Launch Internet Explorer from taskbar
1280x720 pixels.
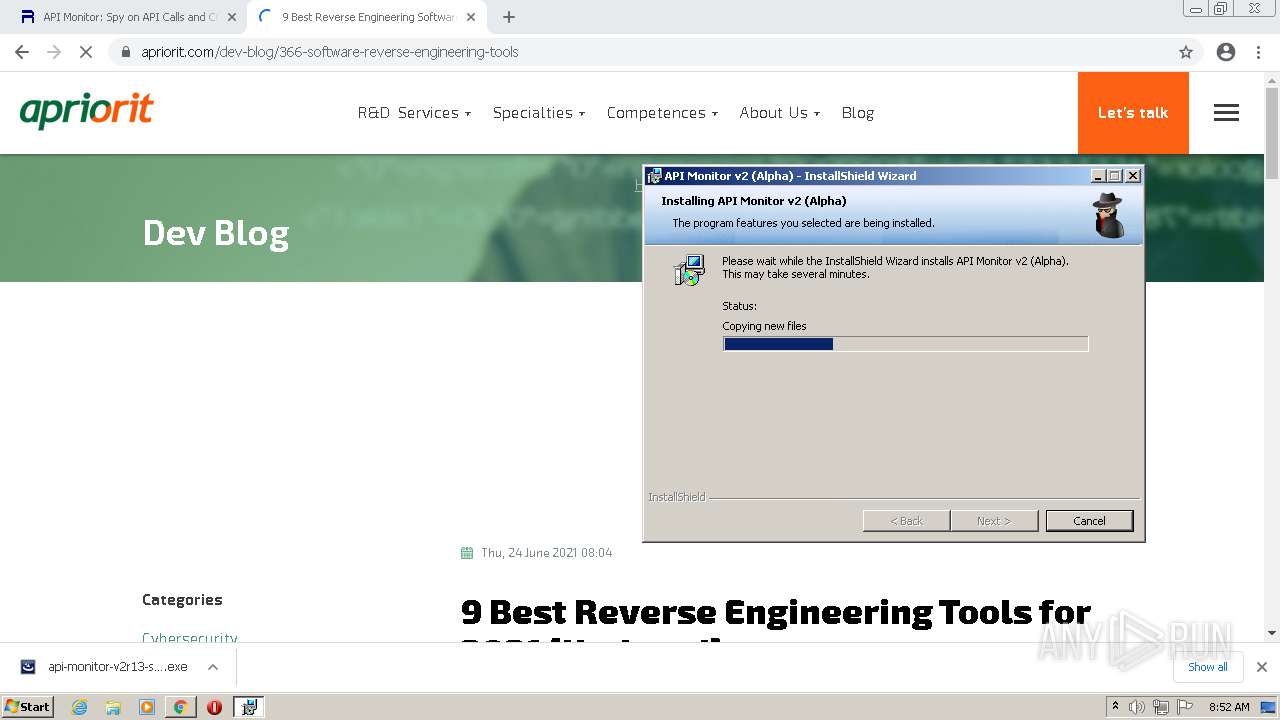pos(79,707)
